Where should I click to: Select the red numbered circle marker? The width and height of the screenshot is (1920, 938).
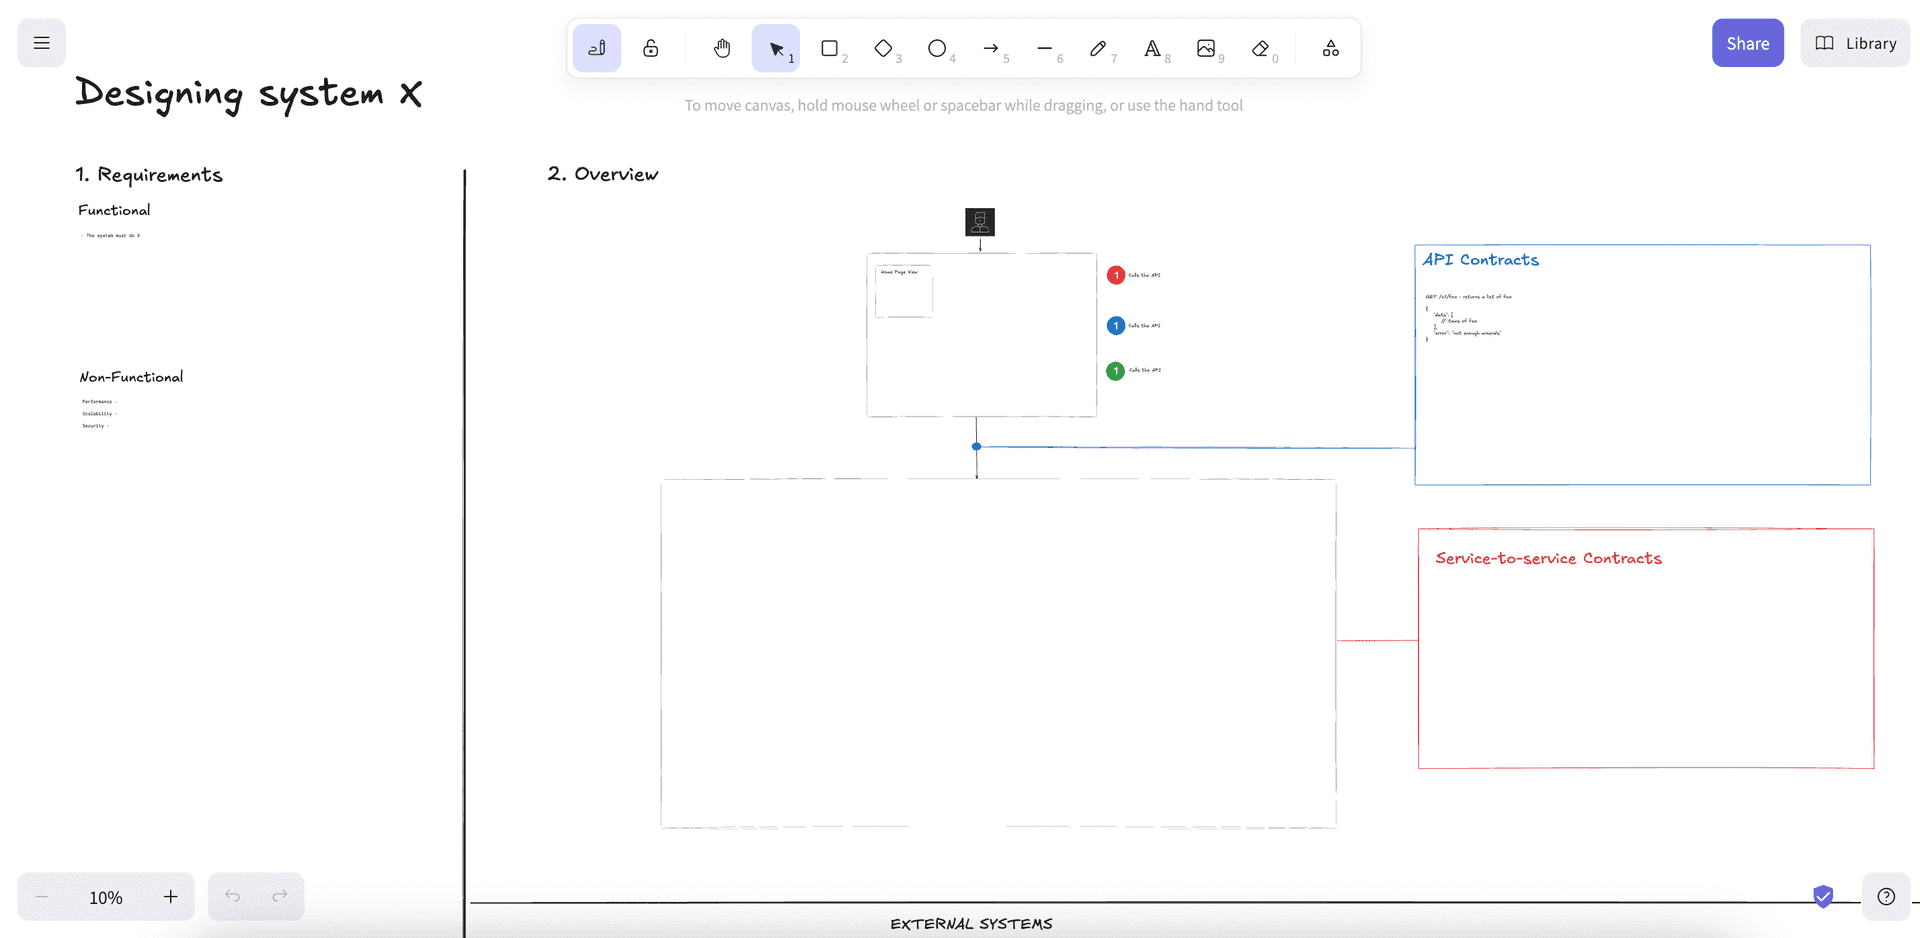coord(1116,275)
